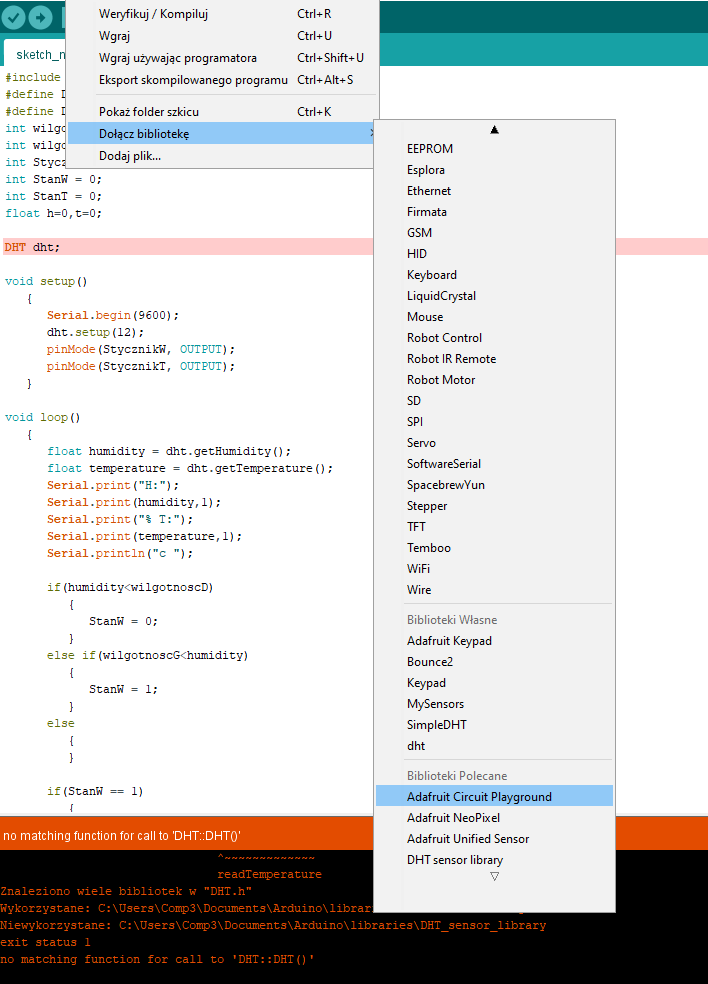This screenshot has width=708, height=984.
Task: Include the Bounce2 library
Action: pyautogui.click(x=494, y=661)
